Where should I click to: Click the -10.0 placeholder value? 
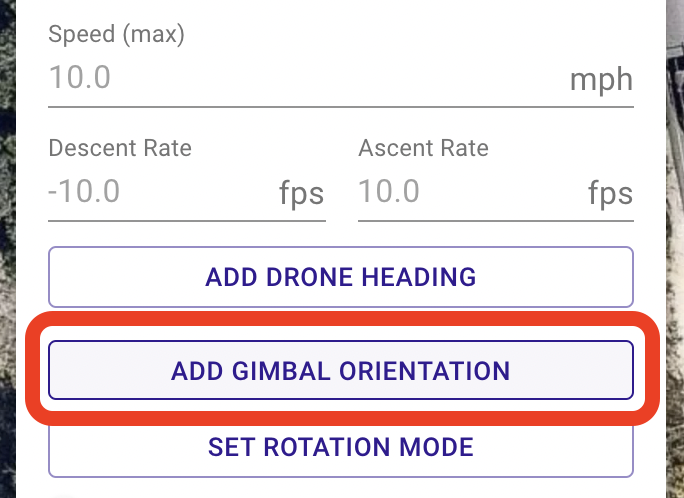tap(84, 191)
